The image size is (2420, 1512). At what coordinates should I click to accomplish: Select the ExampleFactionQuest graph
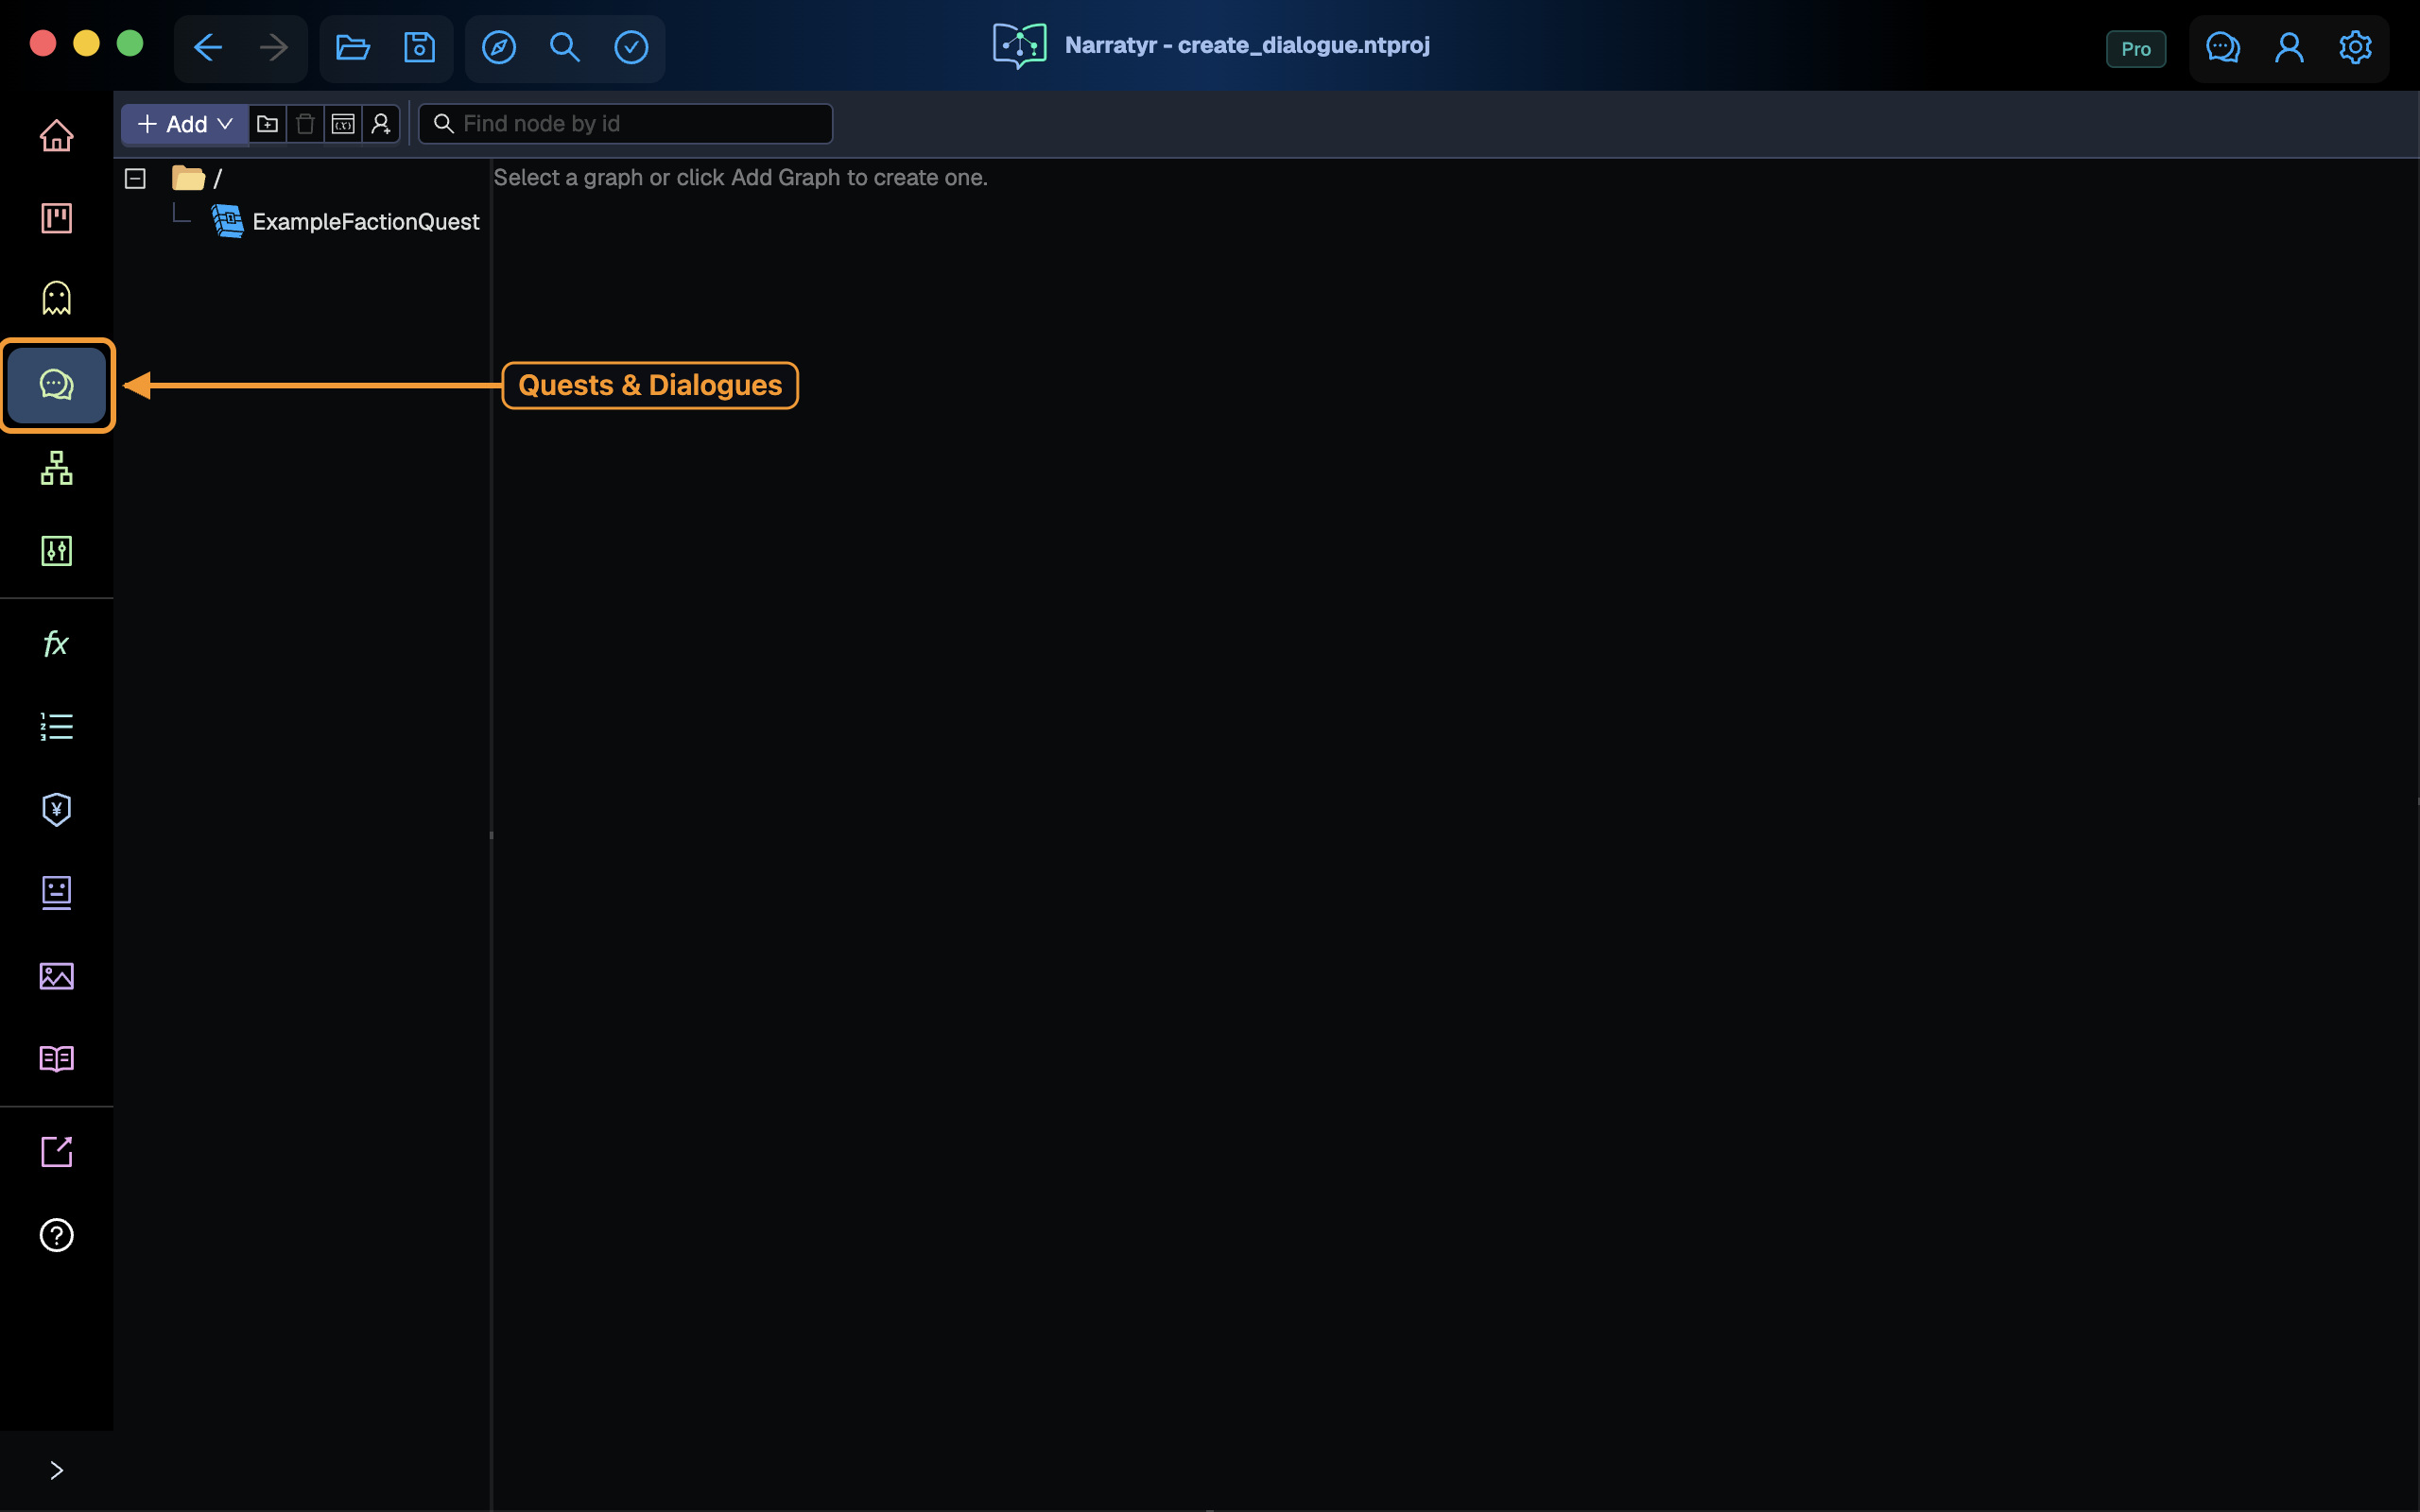coord(345,222)
